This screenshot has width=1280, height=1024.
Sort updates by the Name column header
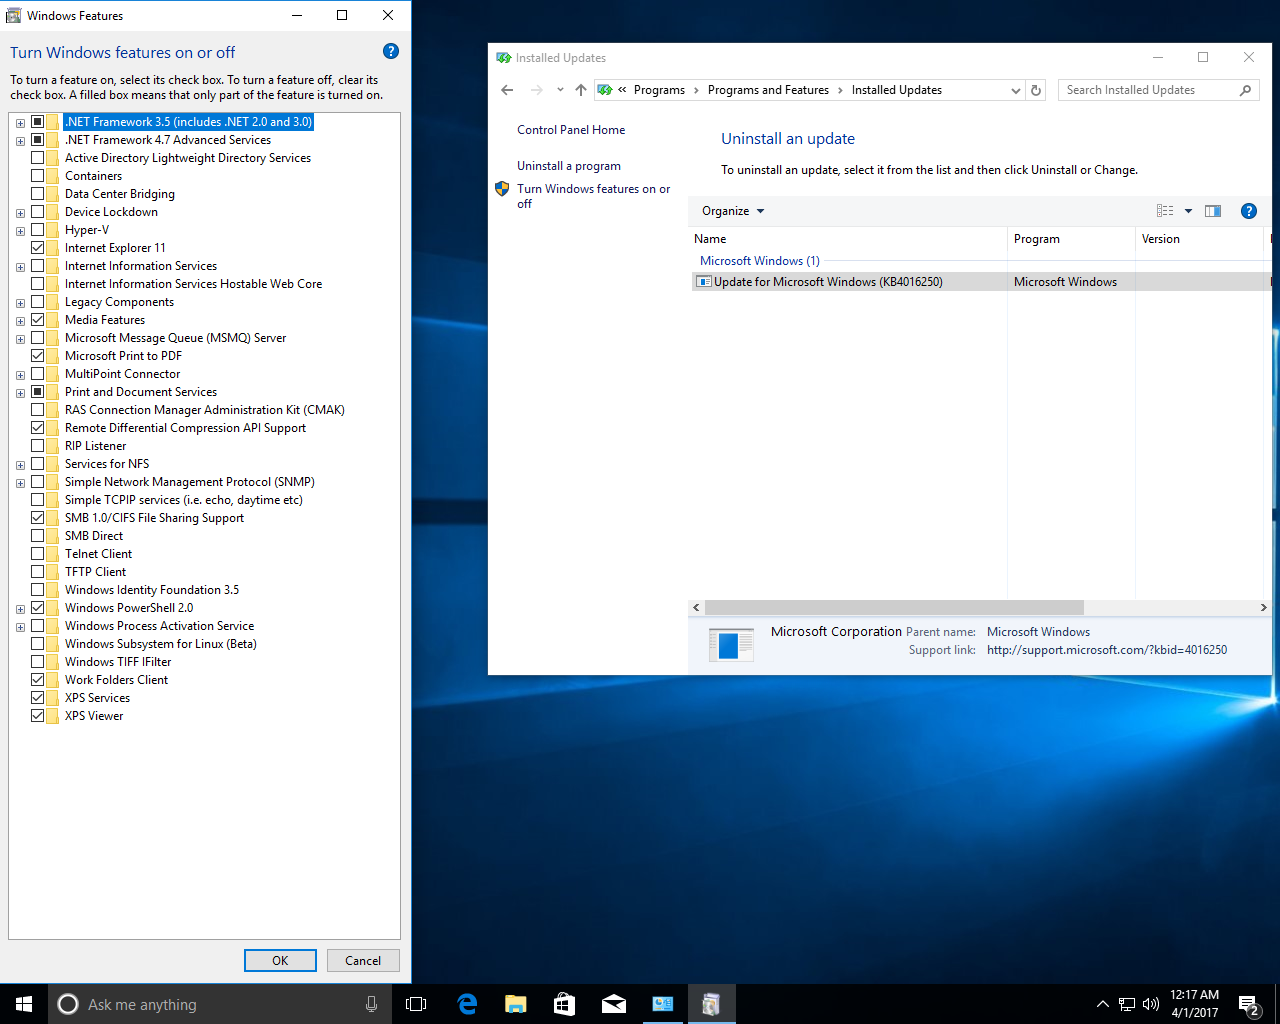click(849, 239)
